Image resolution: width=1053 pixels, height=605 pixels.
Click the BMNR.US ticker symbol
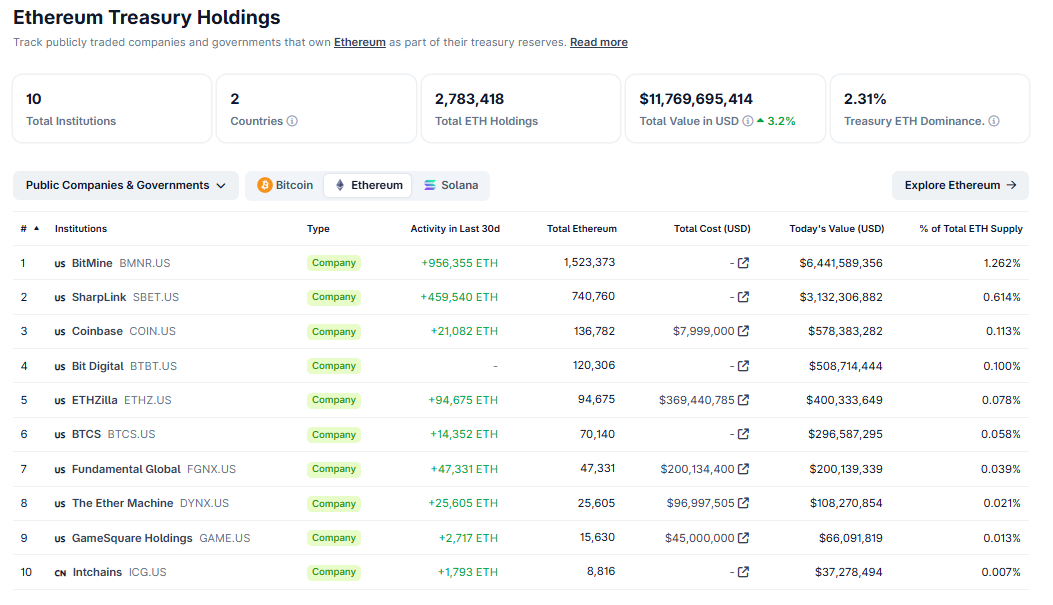(x=145, y=263)
